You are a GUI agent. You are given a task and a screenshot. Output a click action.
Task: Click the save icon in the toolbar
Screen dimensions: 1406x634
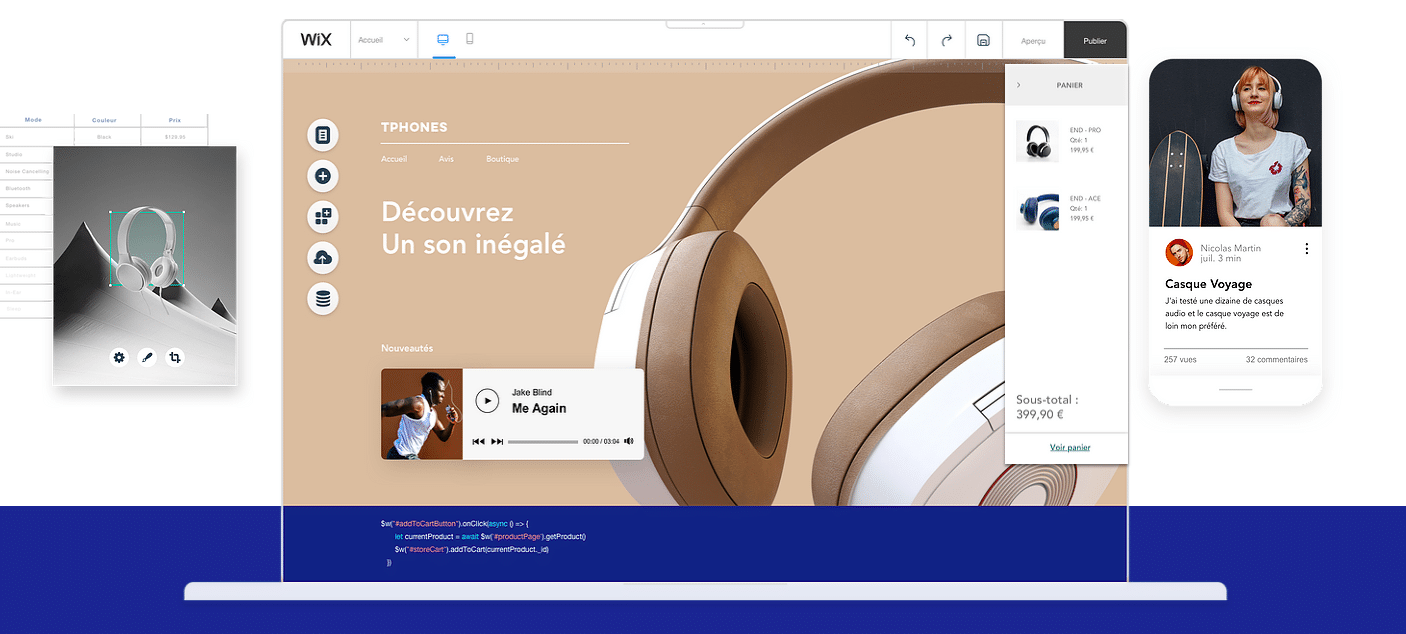(983, 39)
